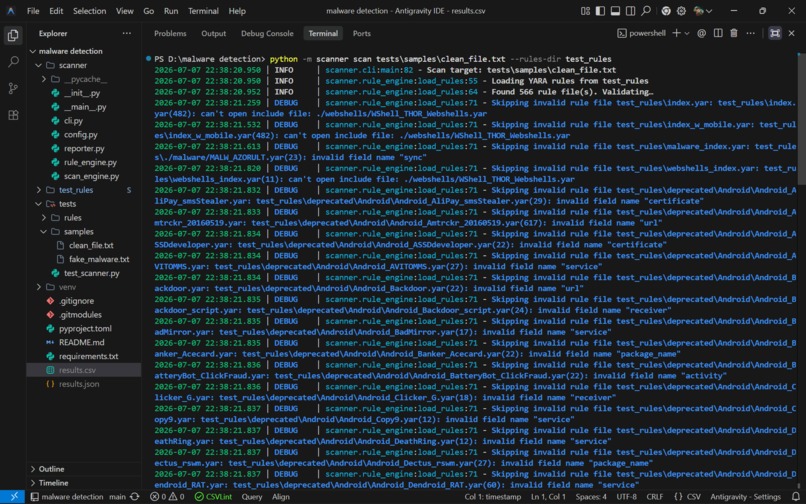Viewport: 806px width, 504px height.
Task: Open README.md file
Action: (x=84, y=343)
